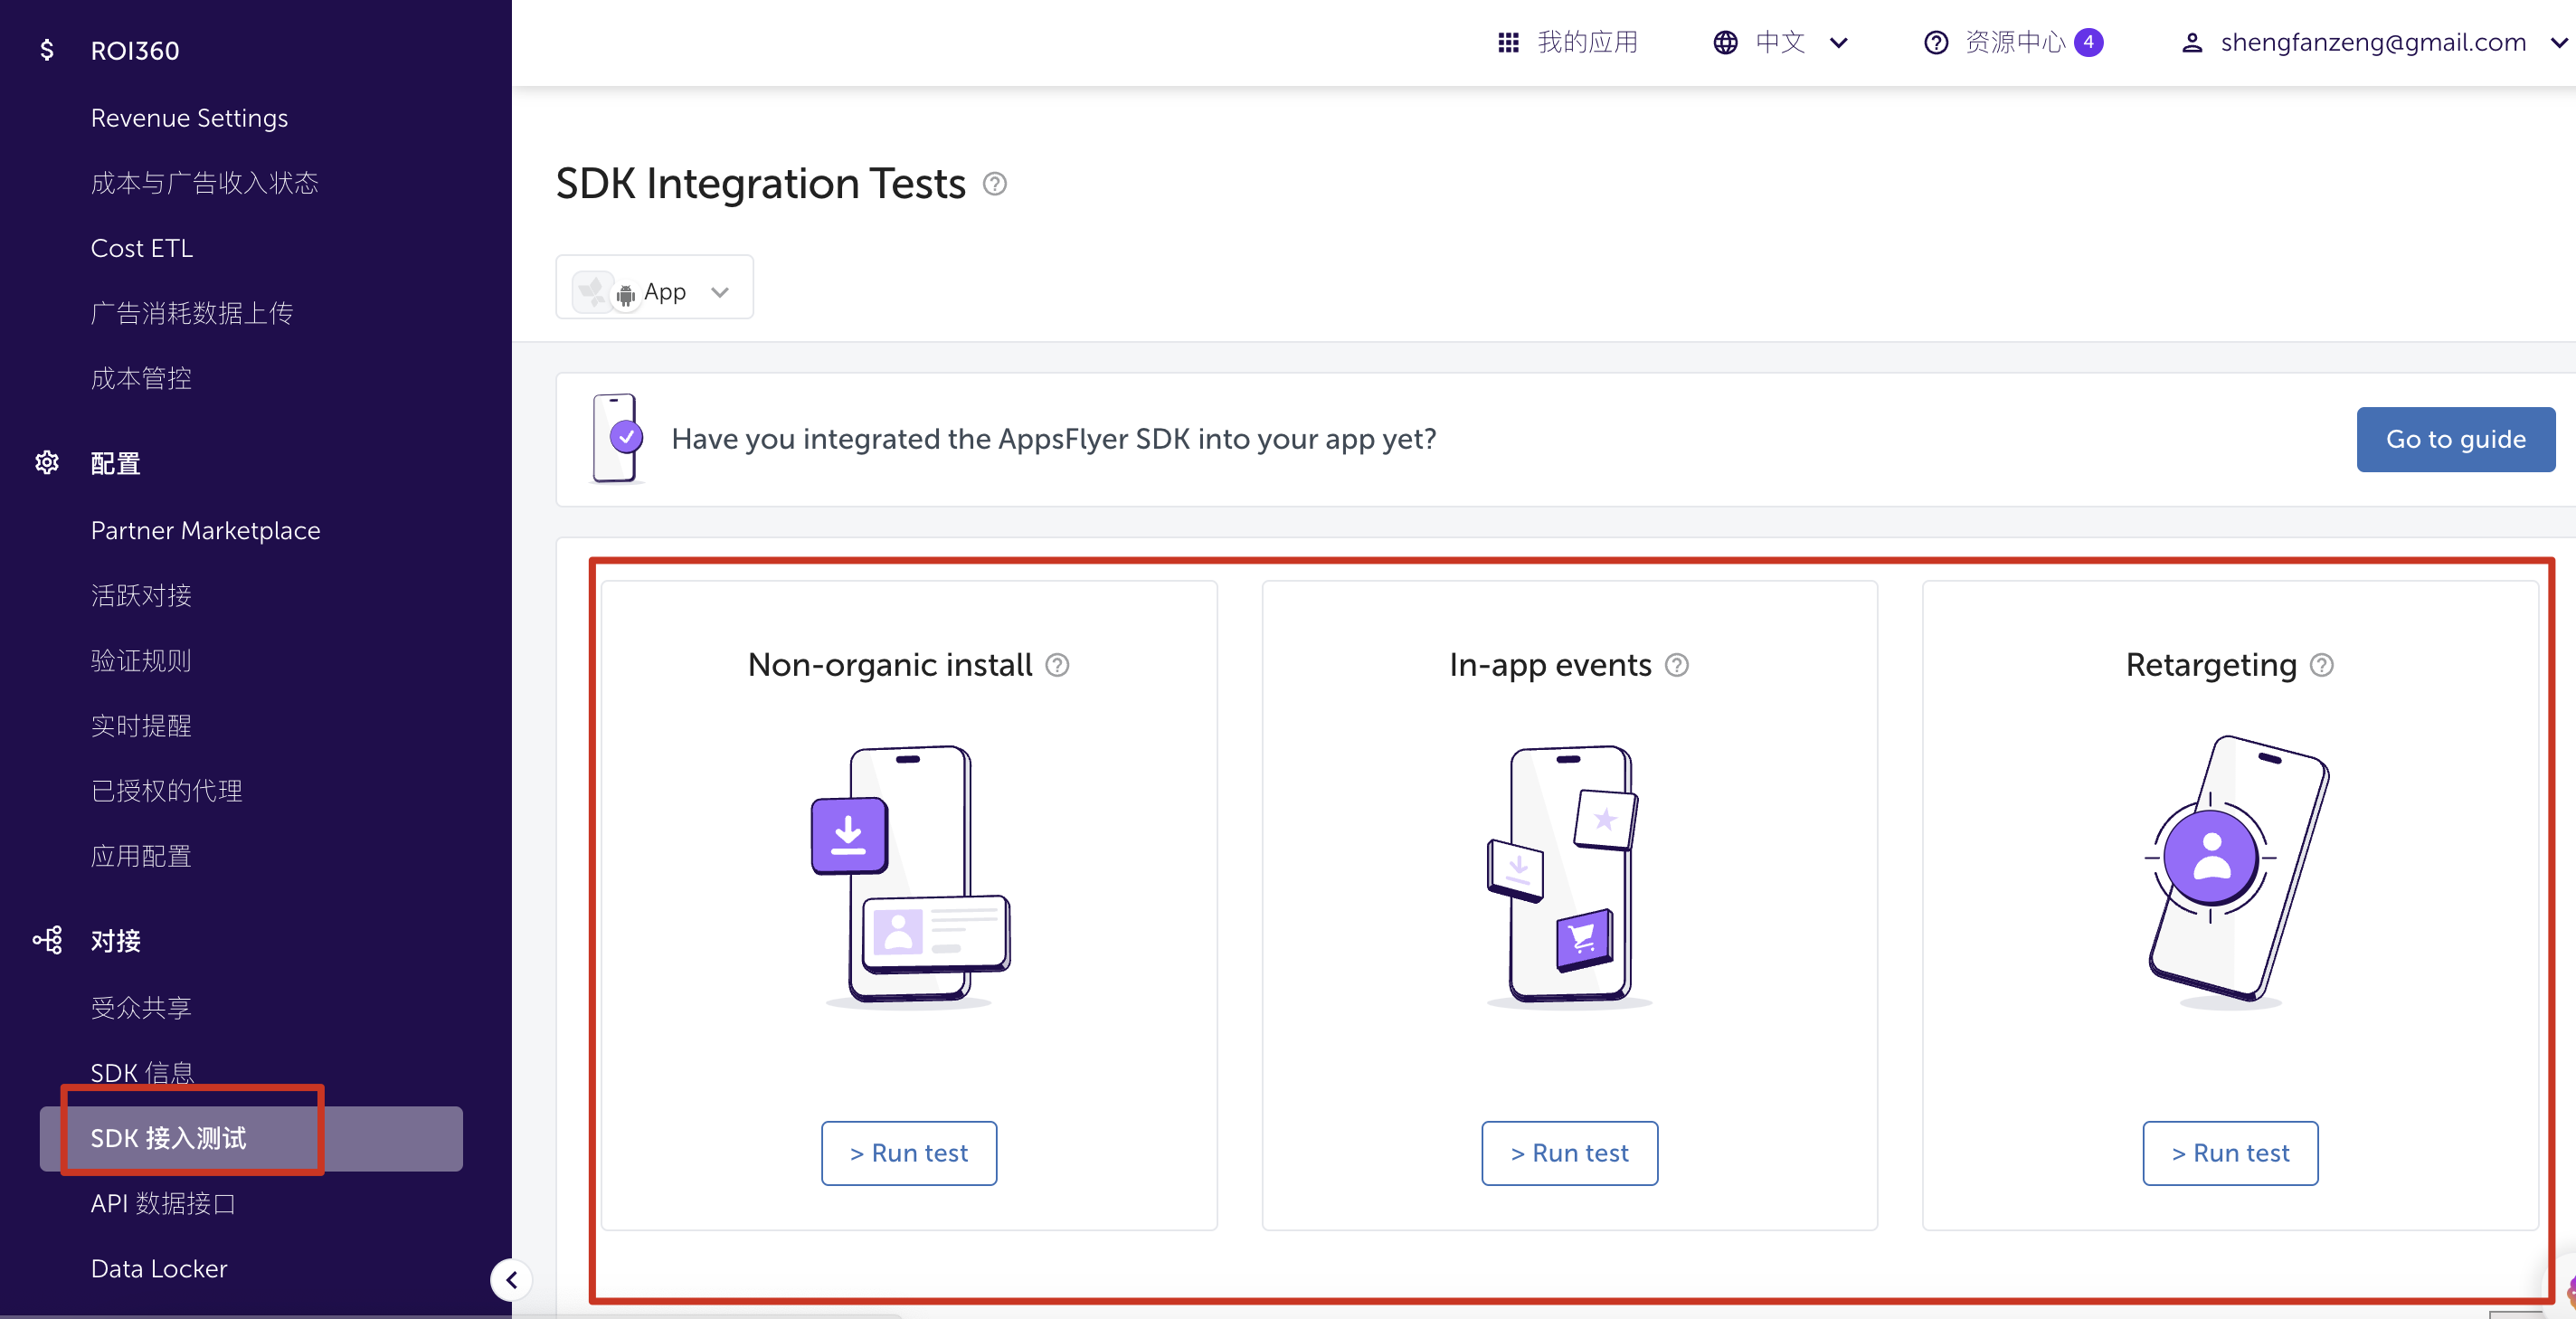Screen dimensions: 2576x1319
Task: Open the 我的应用 grid icon
Action: 1508,43
